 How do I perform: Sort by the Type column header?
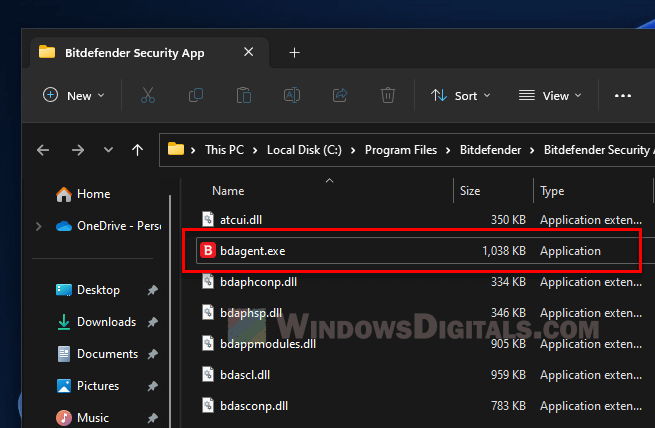552,191
